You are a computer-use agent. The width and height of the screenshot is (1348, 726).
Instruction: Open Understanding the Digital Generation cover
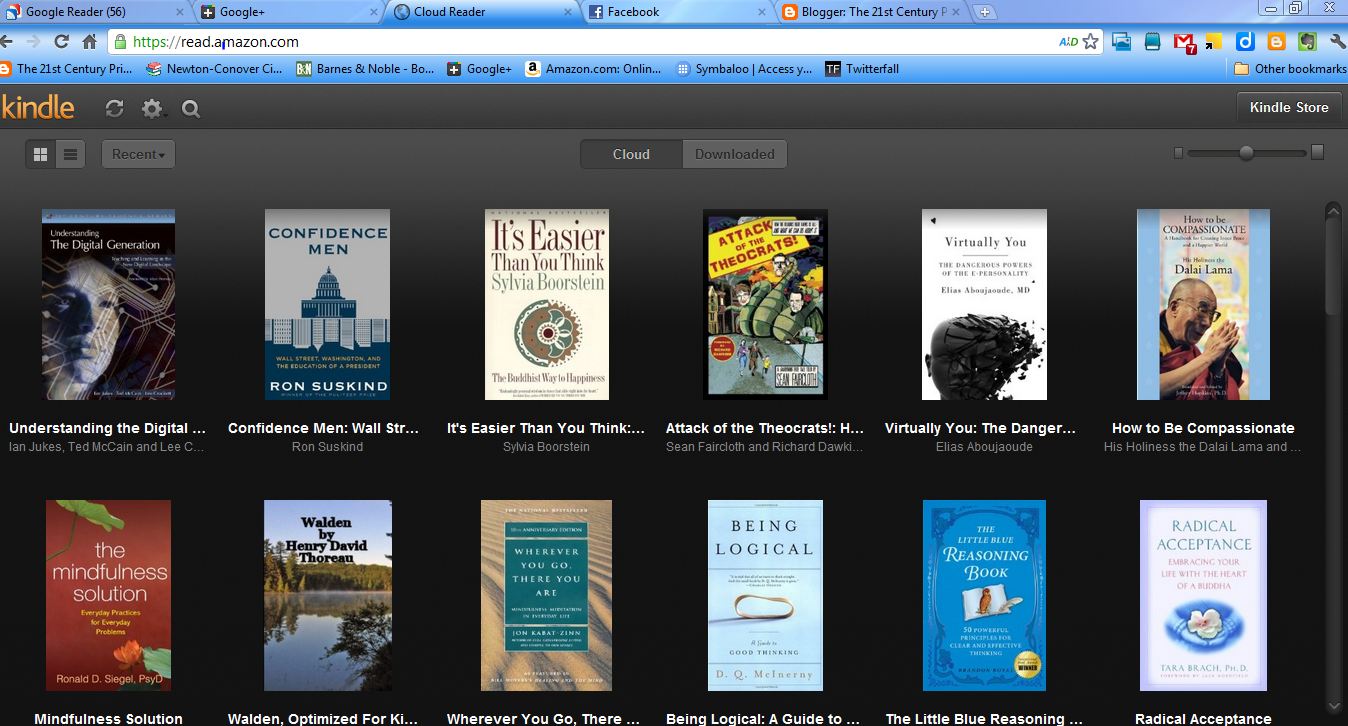[x=108, y=304]
